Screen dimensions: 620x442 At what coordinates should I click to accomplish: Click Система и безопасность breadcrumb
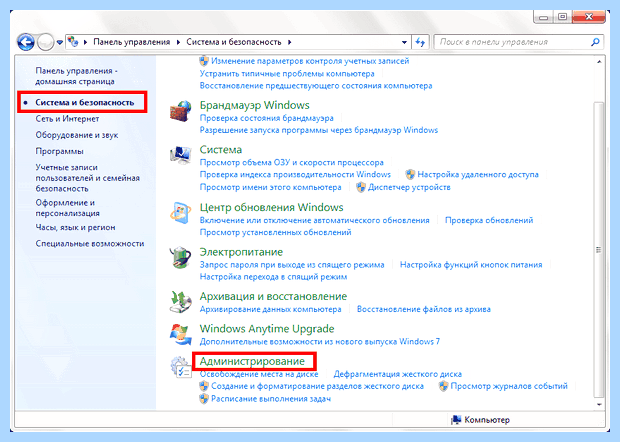pyautogui.click(x=234, y=42)
